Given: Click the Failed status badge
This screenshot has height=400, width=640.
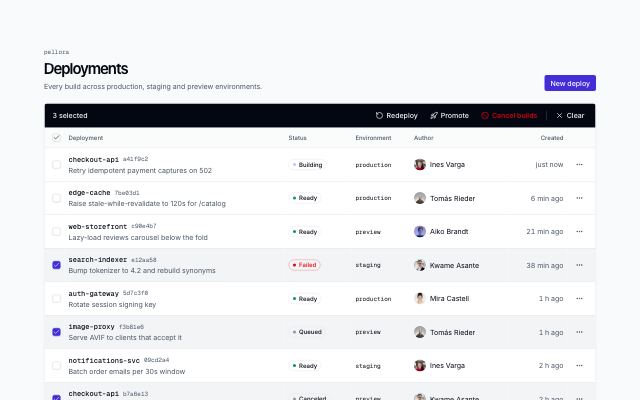Looking at the screenshot, I should (x=304, y=265).
